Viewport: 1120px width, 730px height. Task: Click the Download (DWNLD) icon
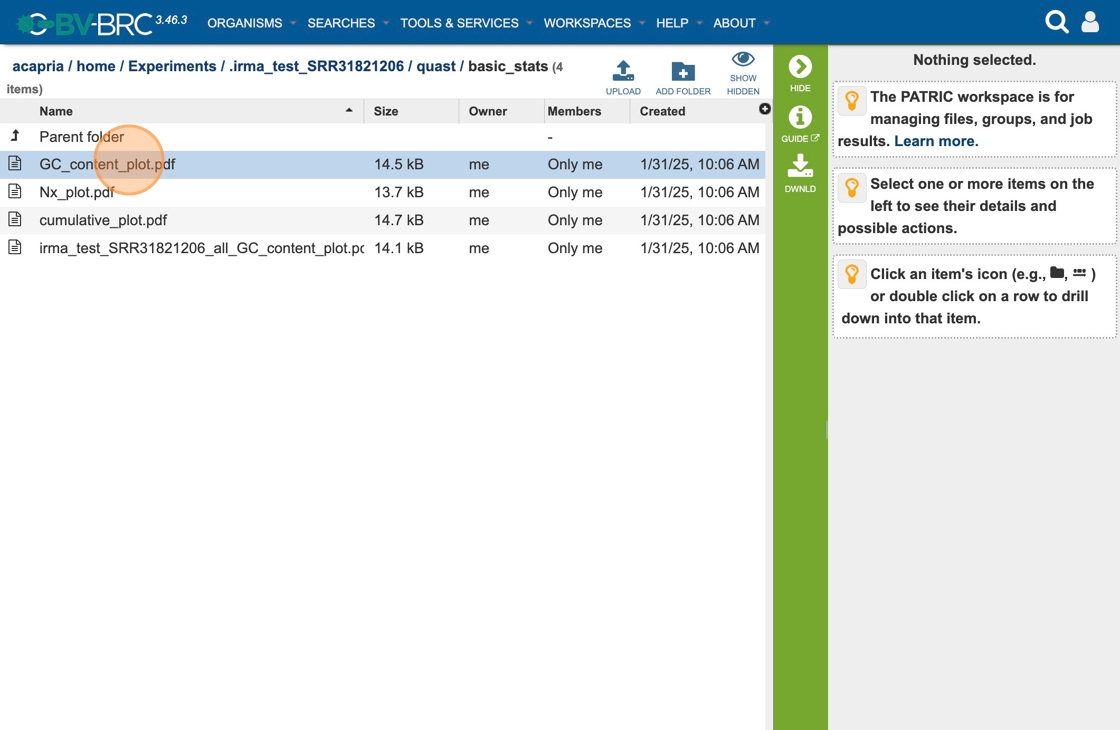(x=800, y=166)
